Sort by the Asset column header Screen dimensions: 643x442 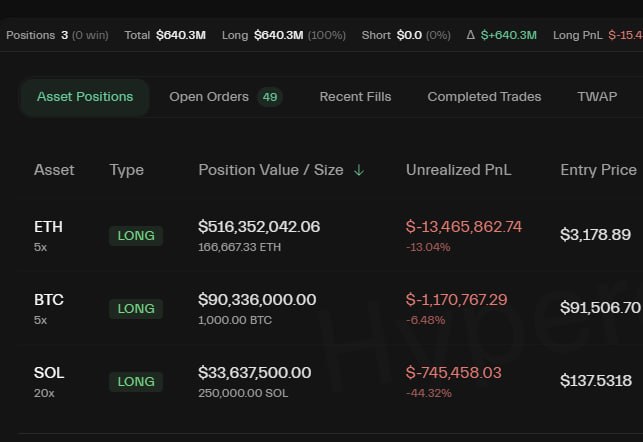pos(54,170)
